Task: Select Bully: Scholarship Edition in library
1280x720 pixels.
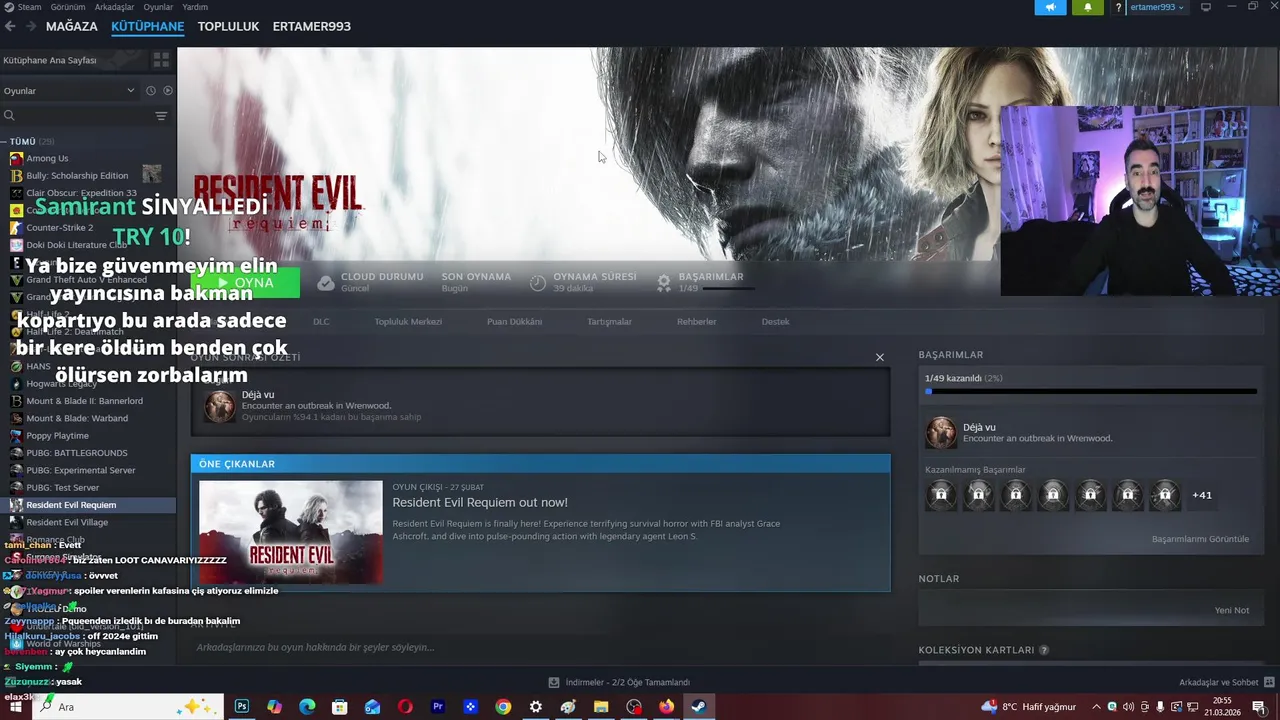Action: (77, 176)
